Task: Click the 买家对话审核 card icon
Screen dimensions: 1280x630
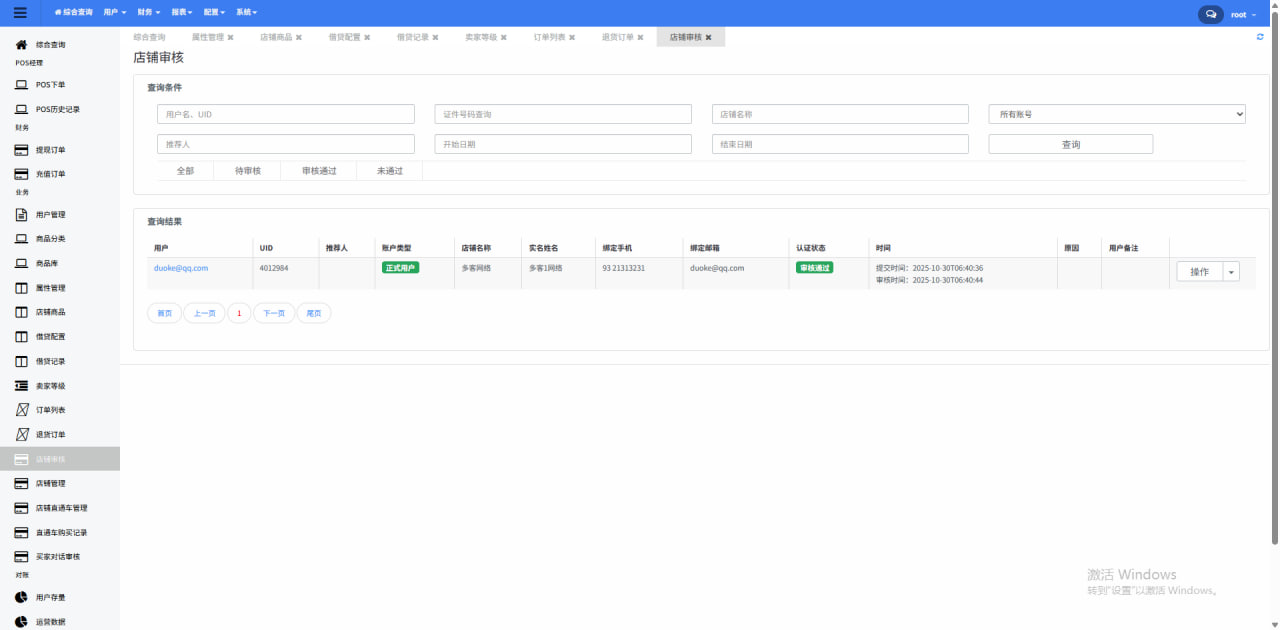Action: click(x=21, y=556)
